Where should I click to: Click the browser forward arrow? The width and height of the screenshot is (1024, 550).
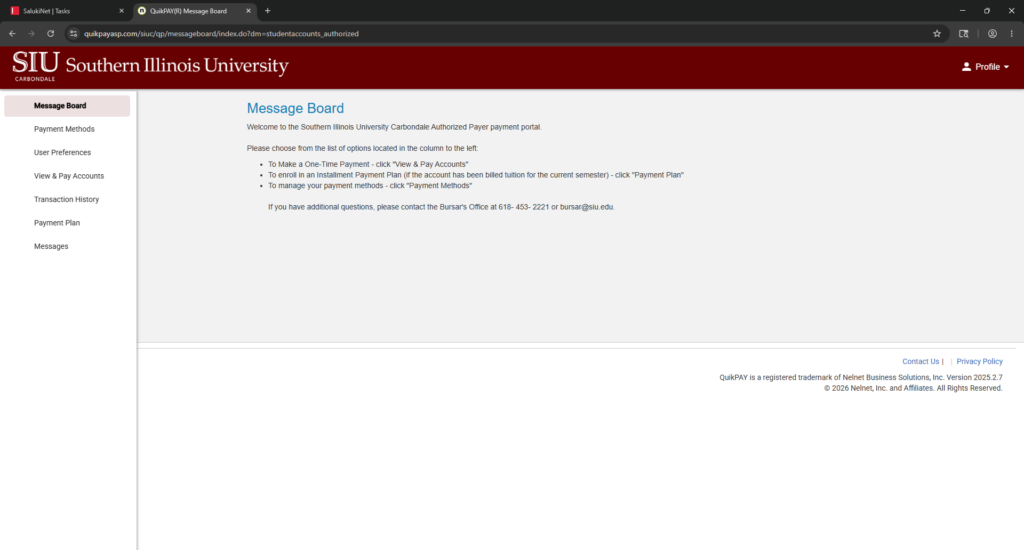[31, 33]
